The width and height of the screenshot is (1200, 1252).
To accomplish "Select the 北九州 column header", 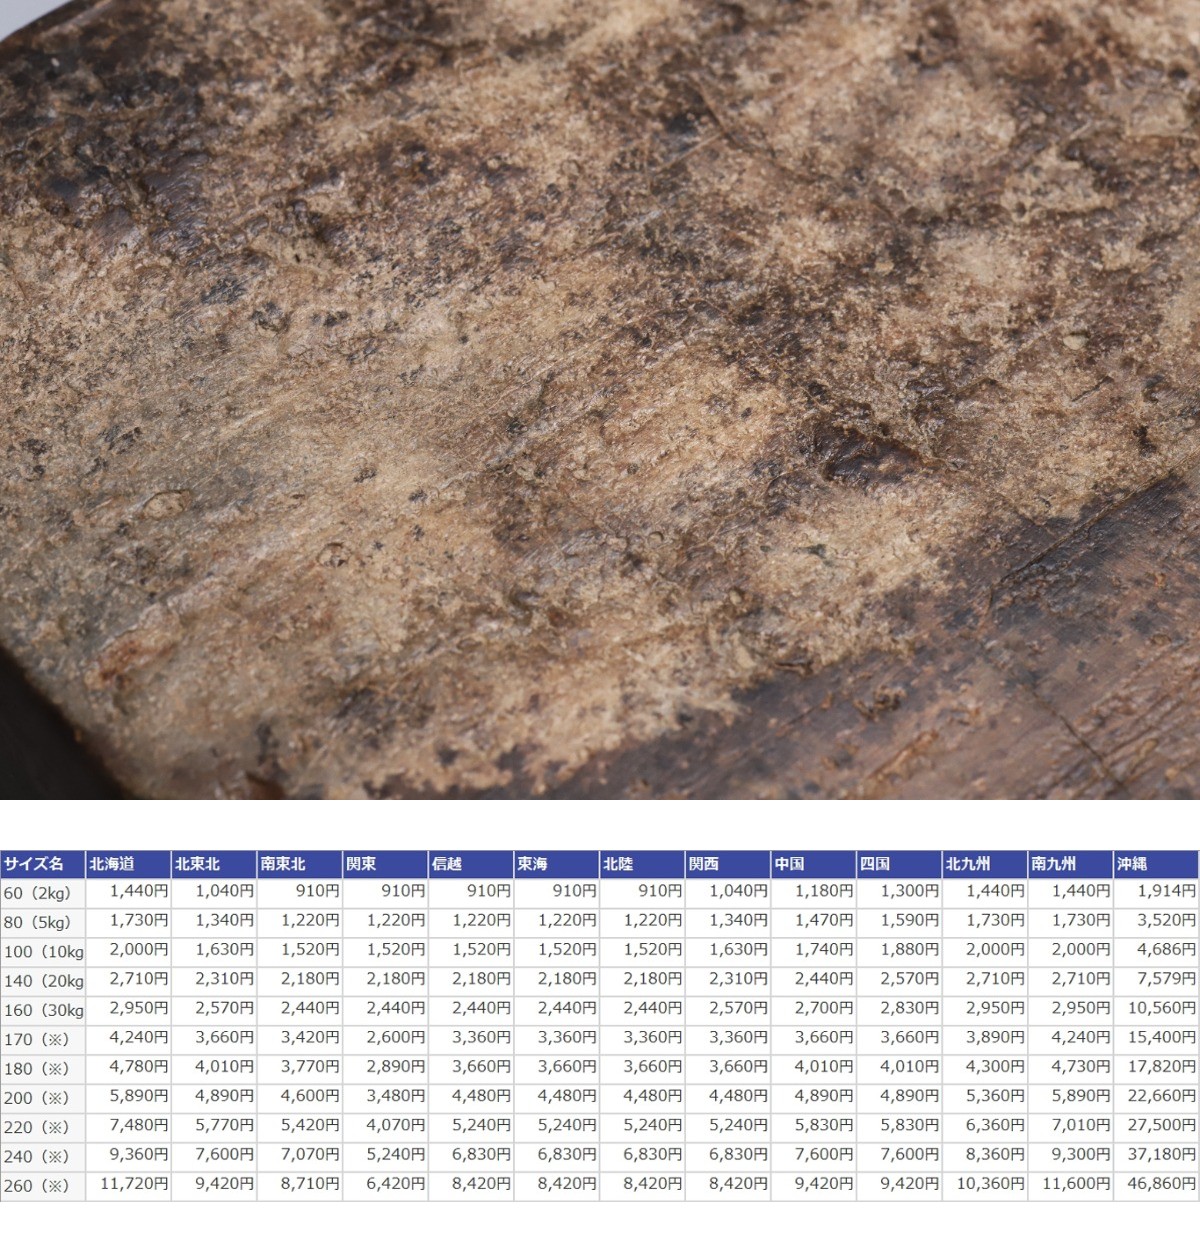I will point(985,864).
